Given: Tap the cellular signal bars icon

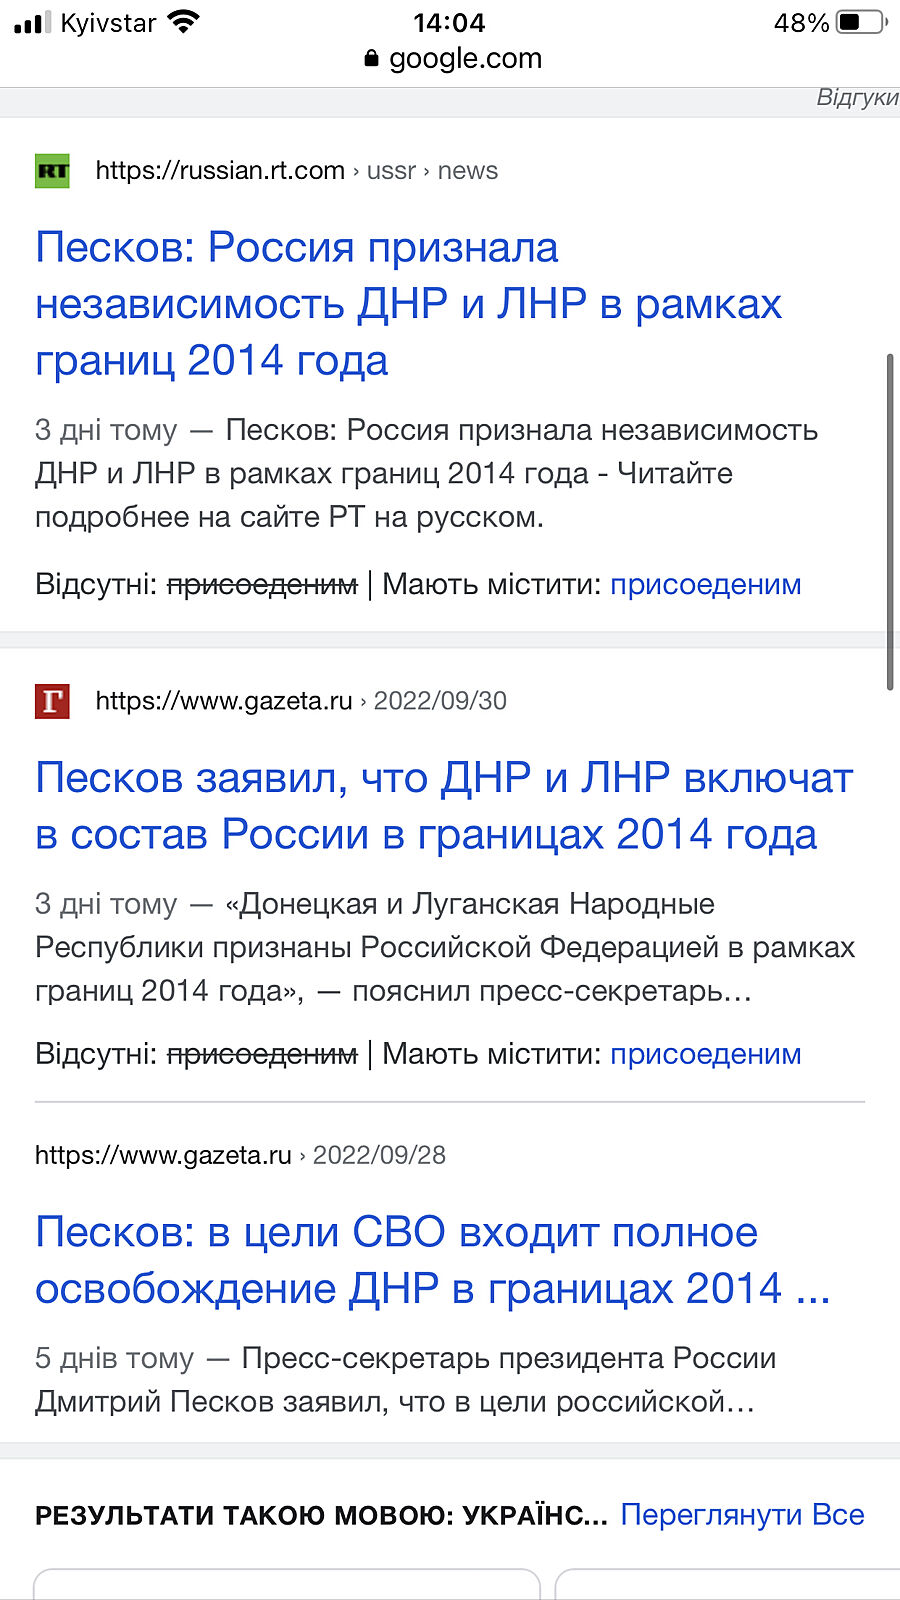Looking at the screenshot, I should coord(32,22).
